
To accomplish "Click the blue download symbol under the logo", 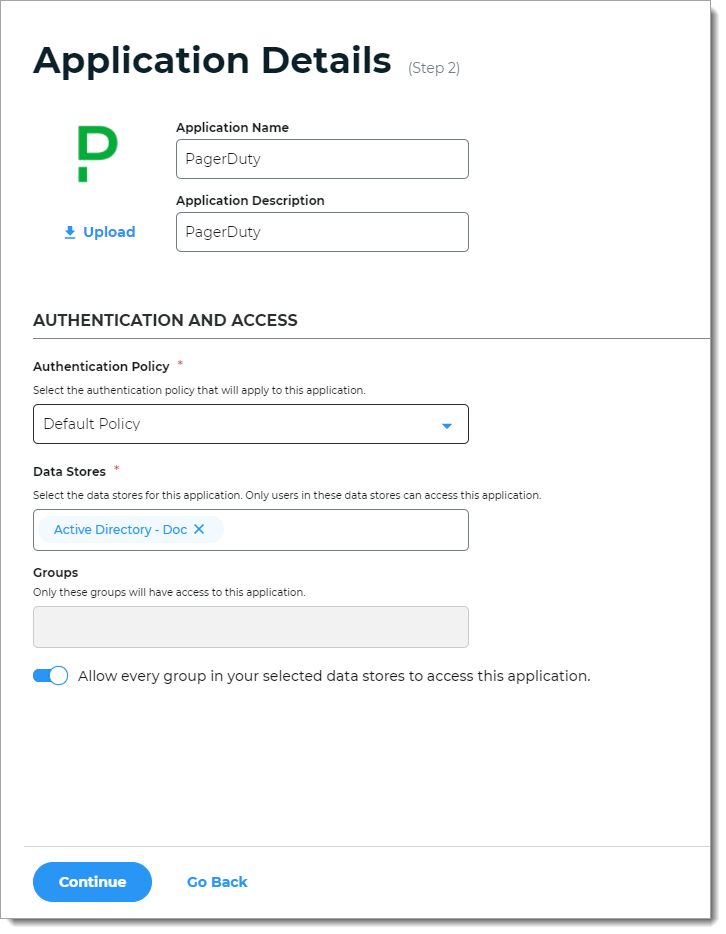I will (x=69, y=231).
